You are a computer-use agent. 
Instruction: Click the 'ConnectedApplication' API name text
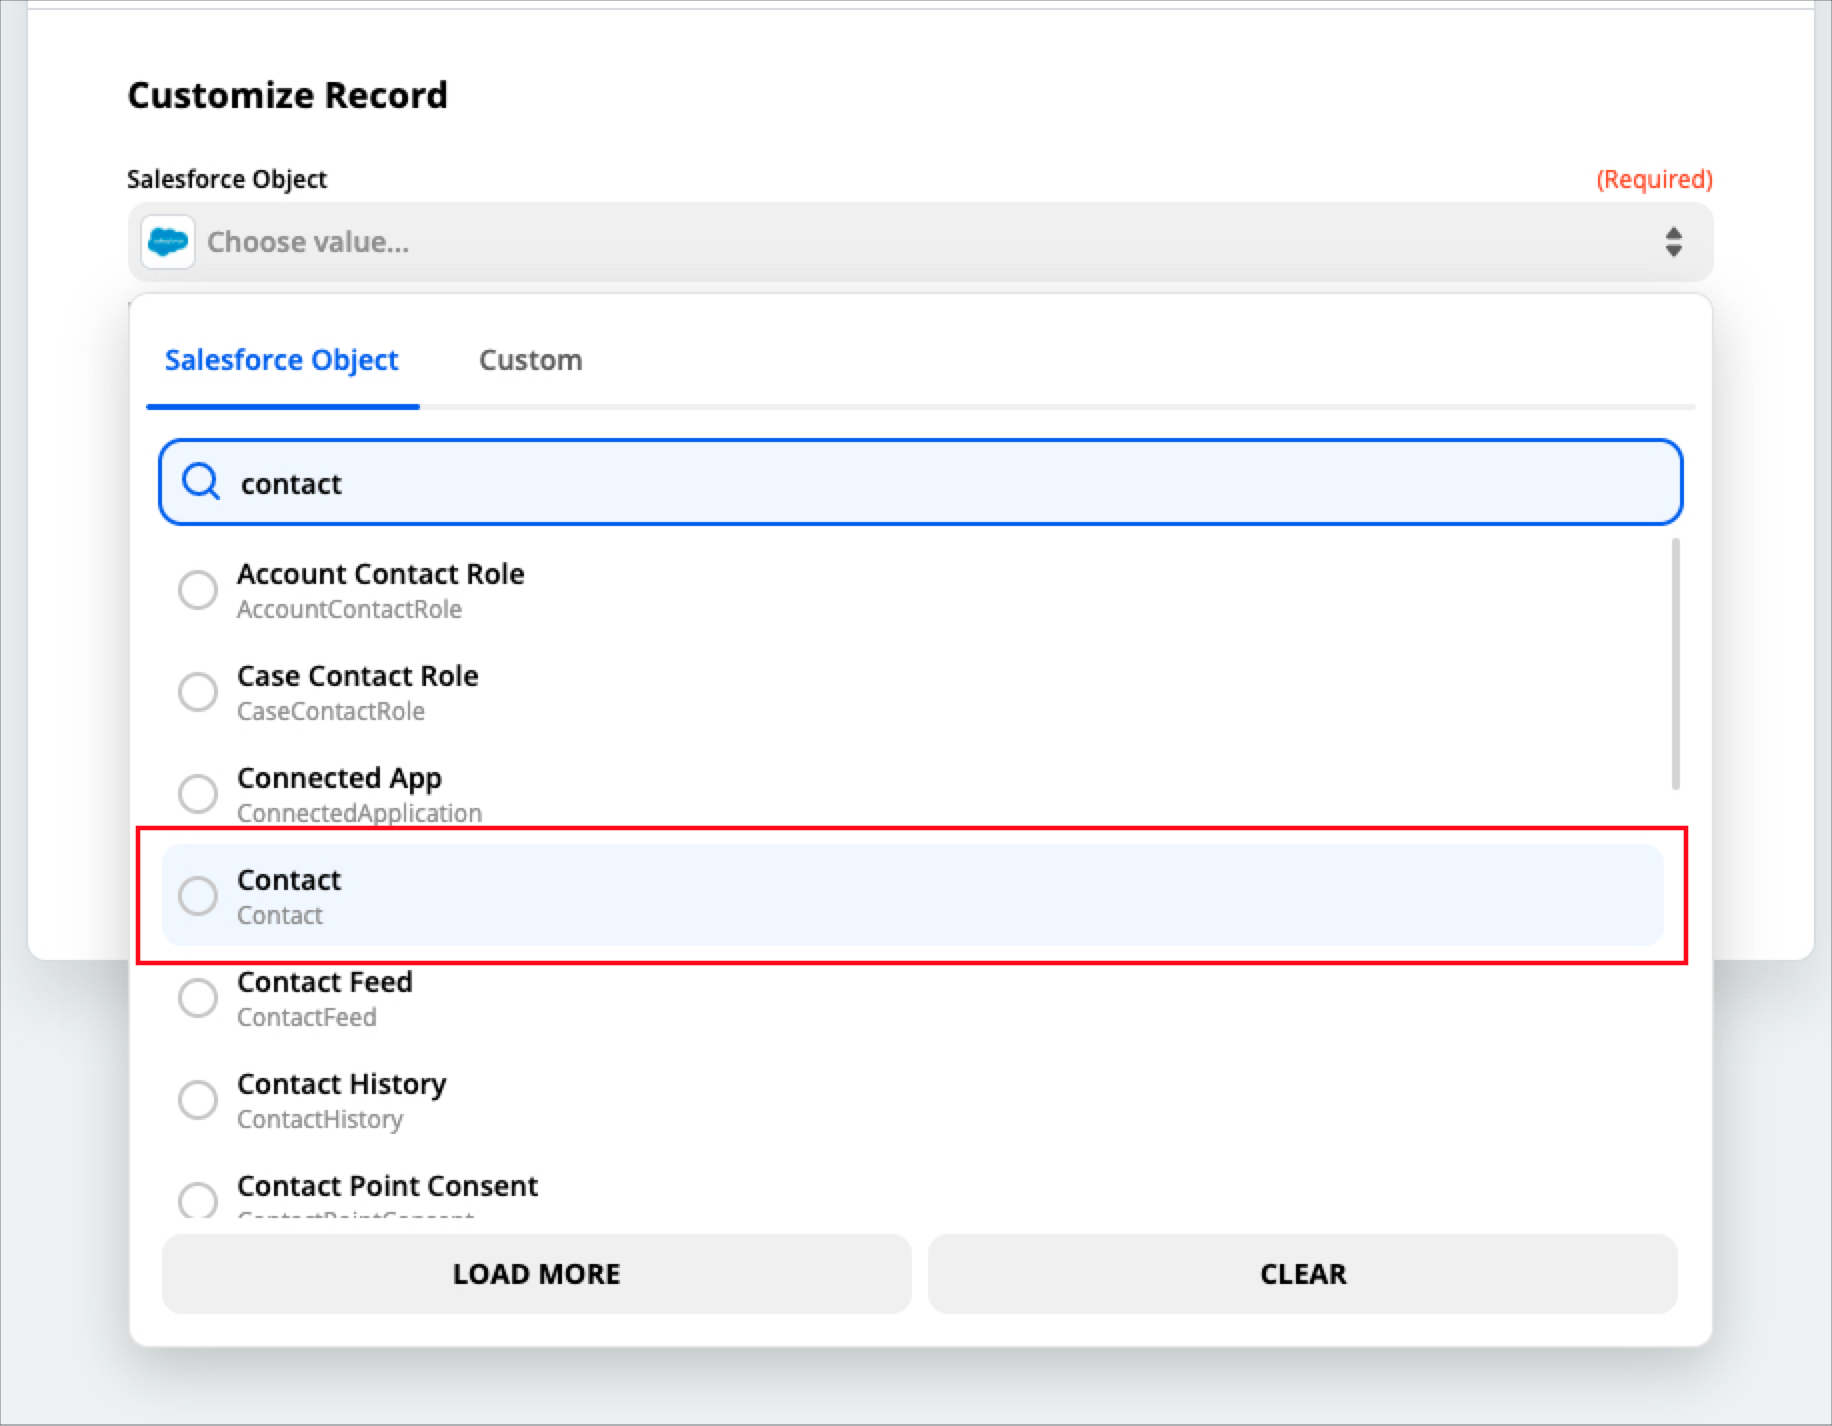pos(359,813)
